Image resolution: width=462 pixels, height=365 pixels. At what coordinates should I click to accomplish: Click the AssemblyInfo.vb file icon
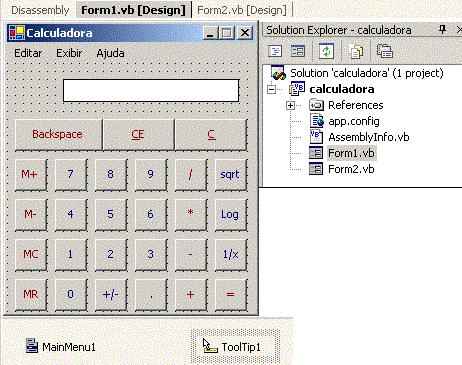[x=316, y=137]
